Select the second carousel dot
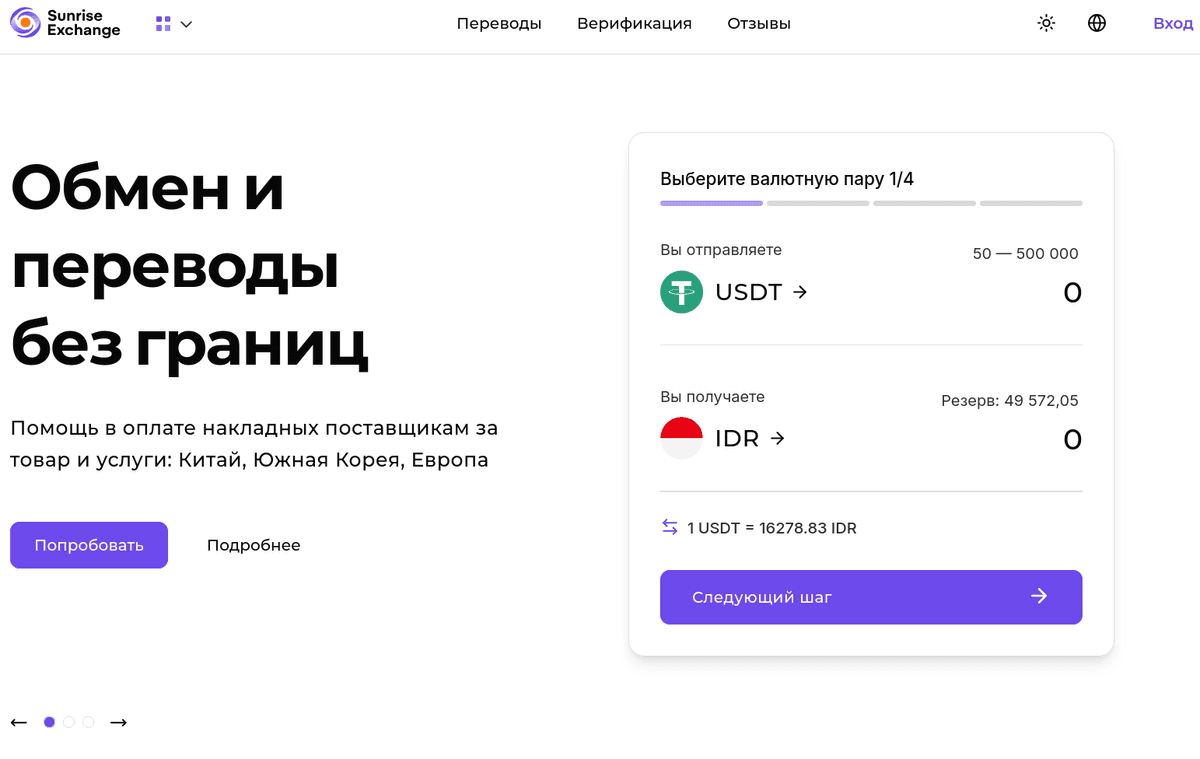1200x759 pixels. (69, 722)
